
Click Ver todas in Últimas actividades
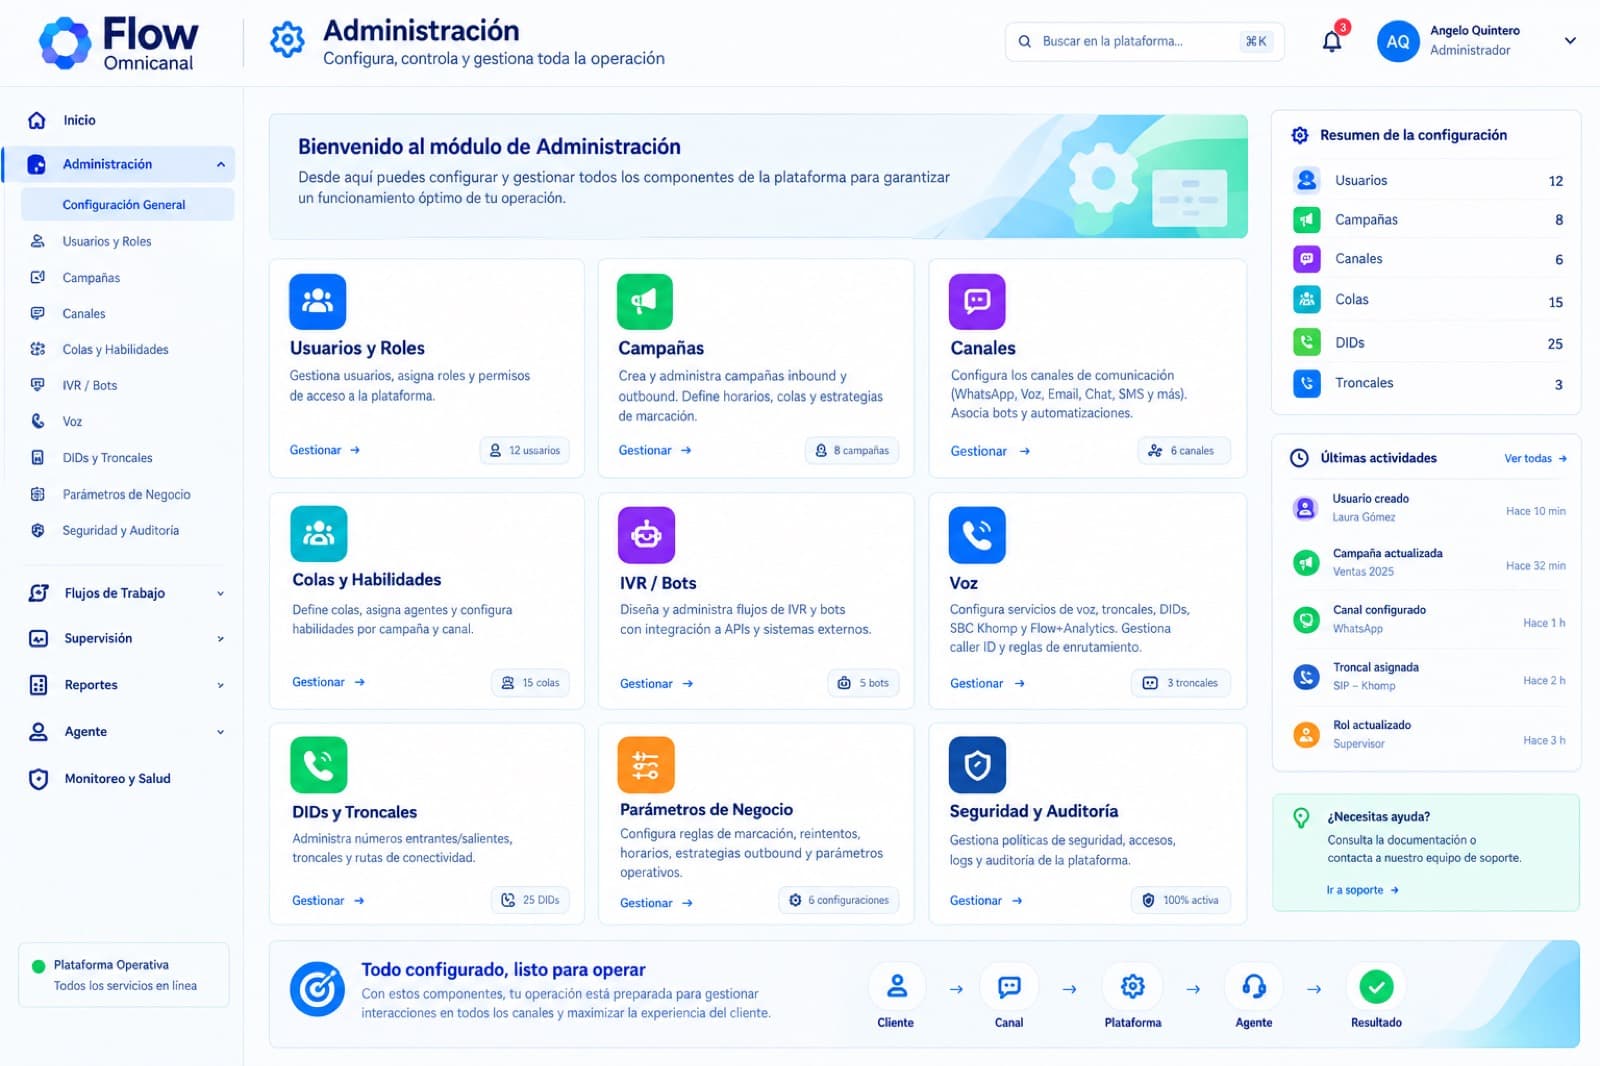[x=1535, y=458]
